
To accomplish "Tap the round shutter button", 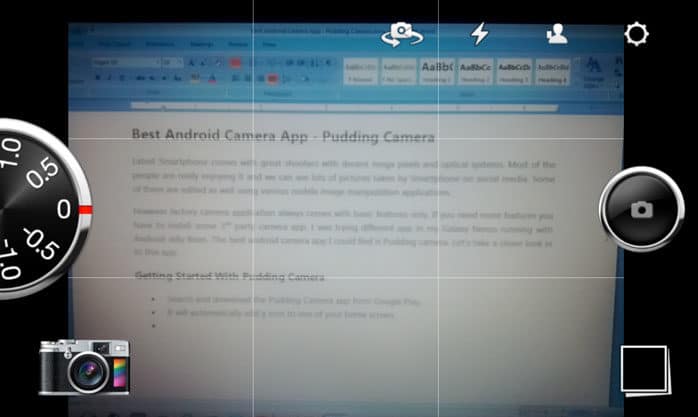I will (641, 209).
